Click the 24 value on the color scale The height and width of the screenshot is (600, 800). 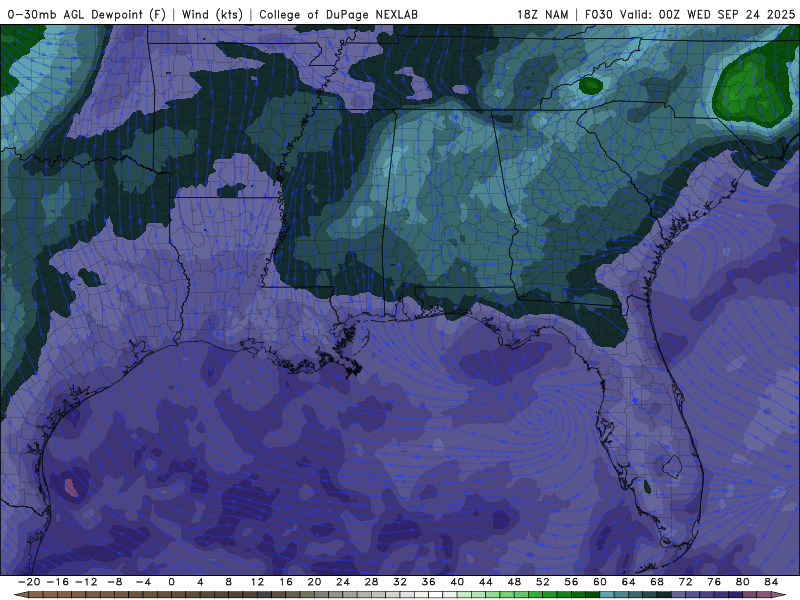[x=343, y=582]
